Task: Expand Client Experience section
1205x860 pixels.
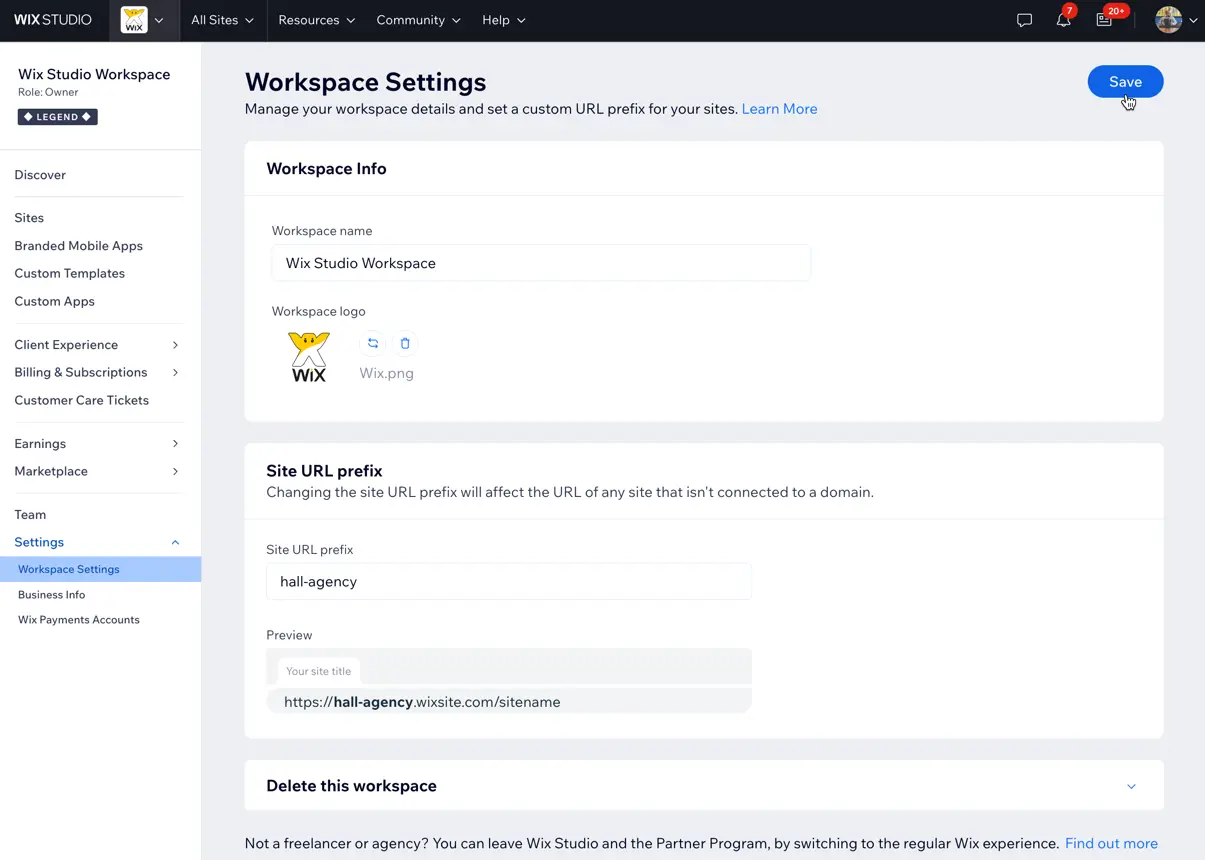Action: (x=98, y=345)
